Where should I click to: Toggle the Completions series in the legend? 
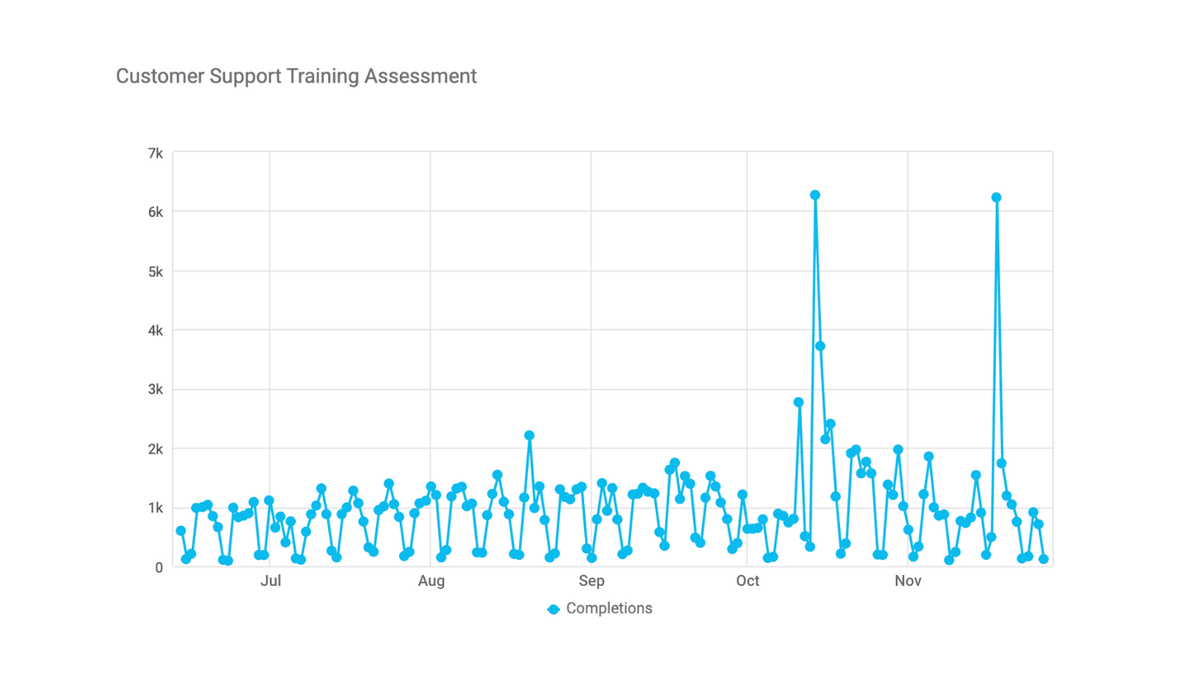click(x=600, y=608)
